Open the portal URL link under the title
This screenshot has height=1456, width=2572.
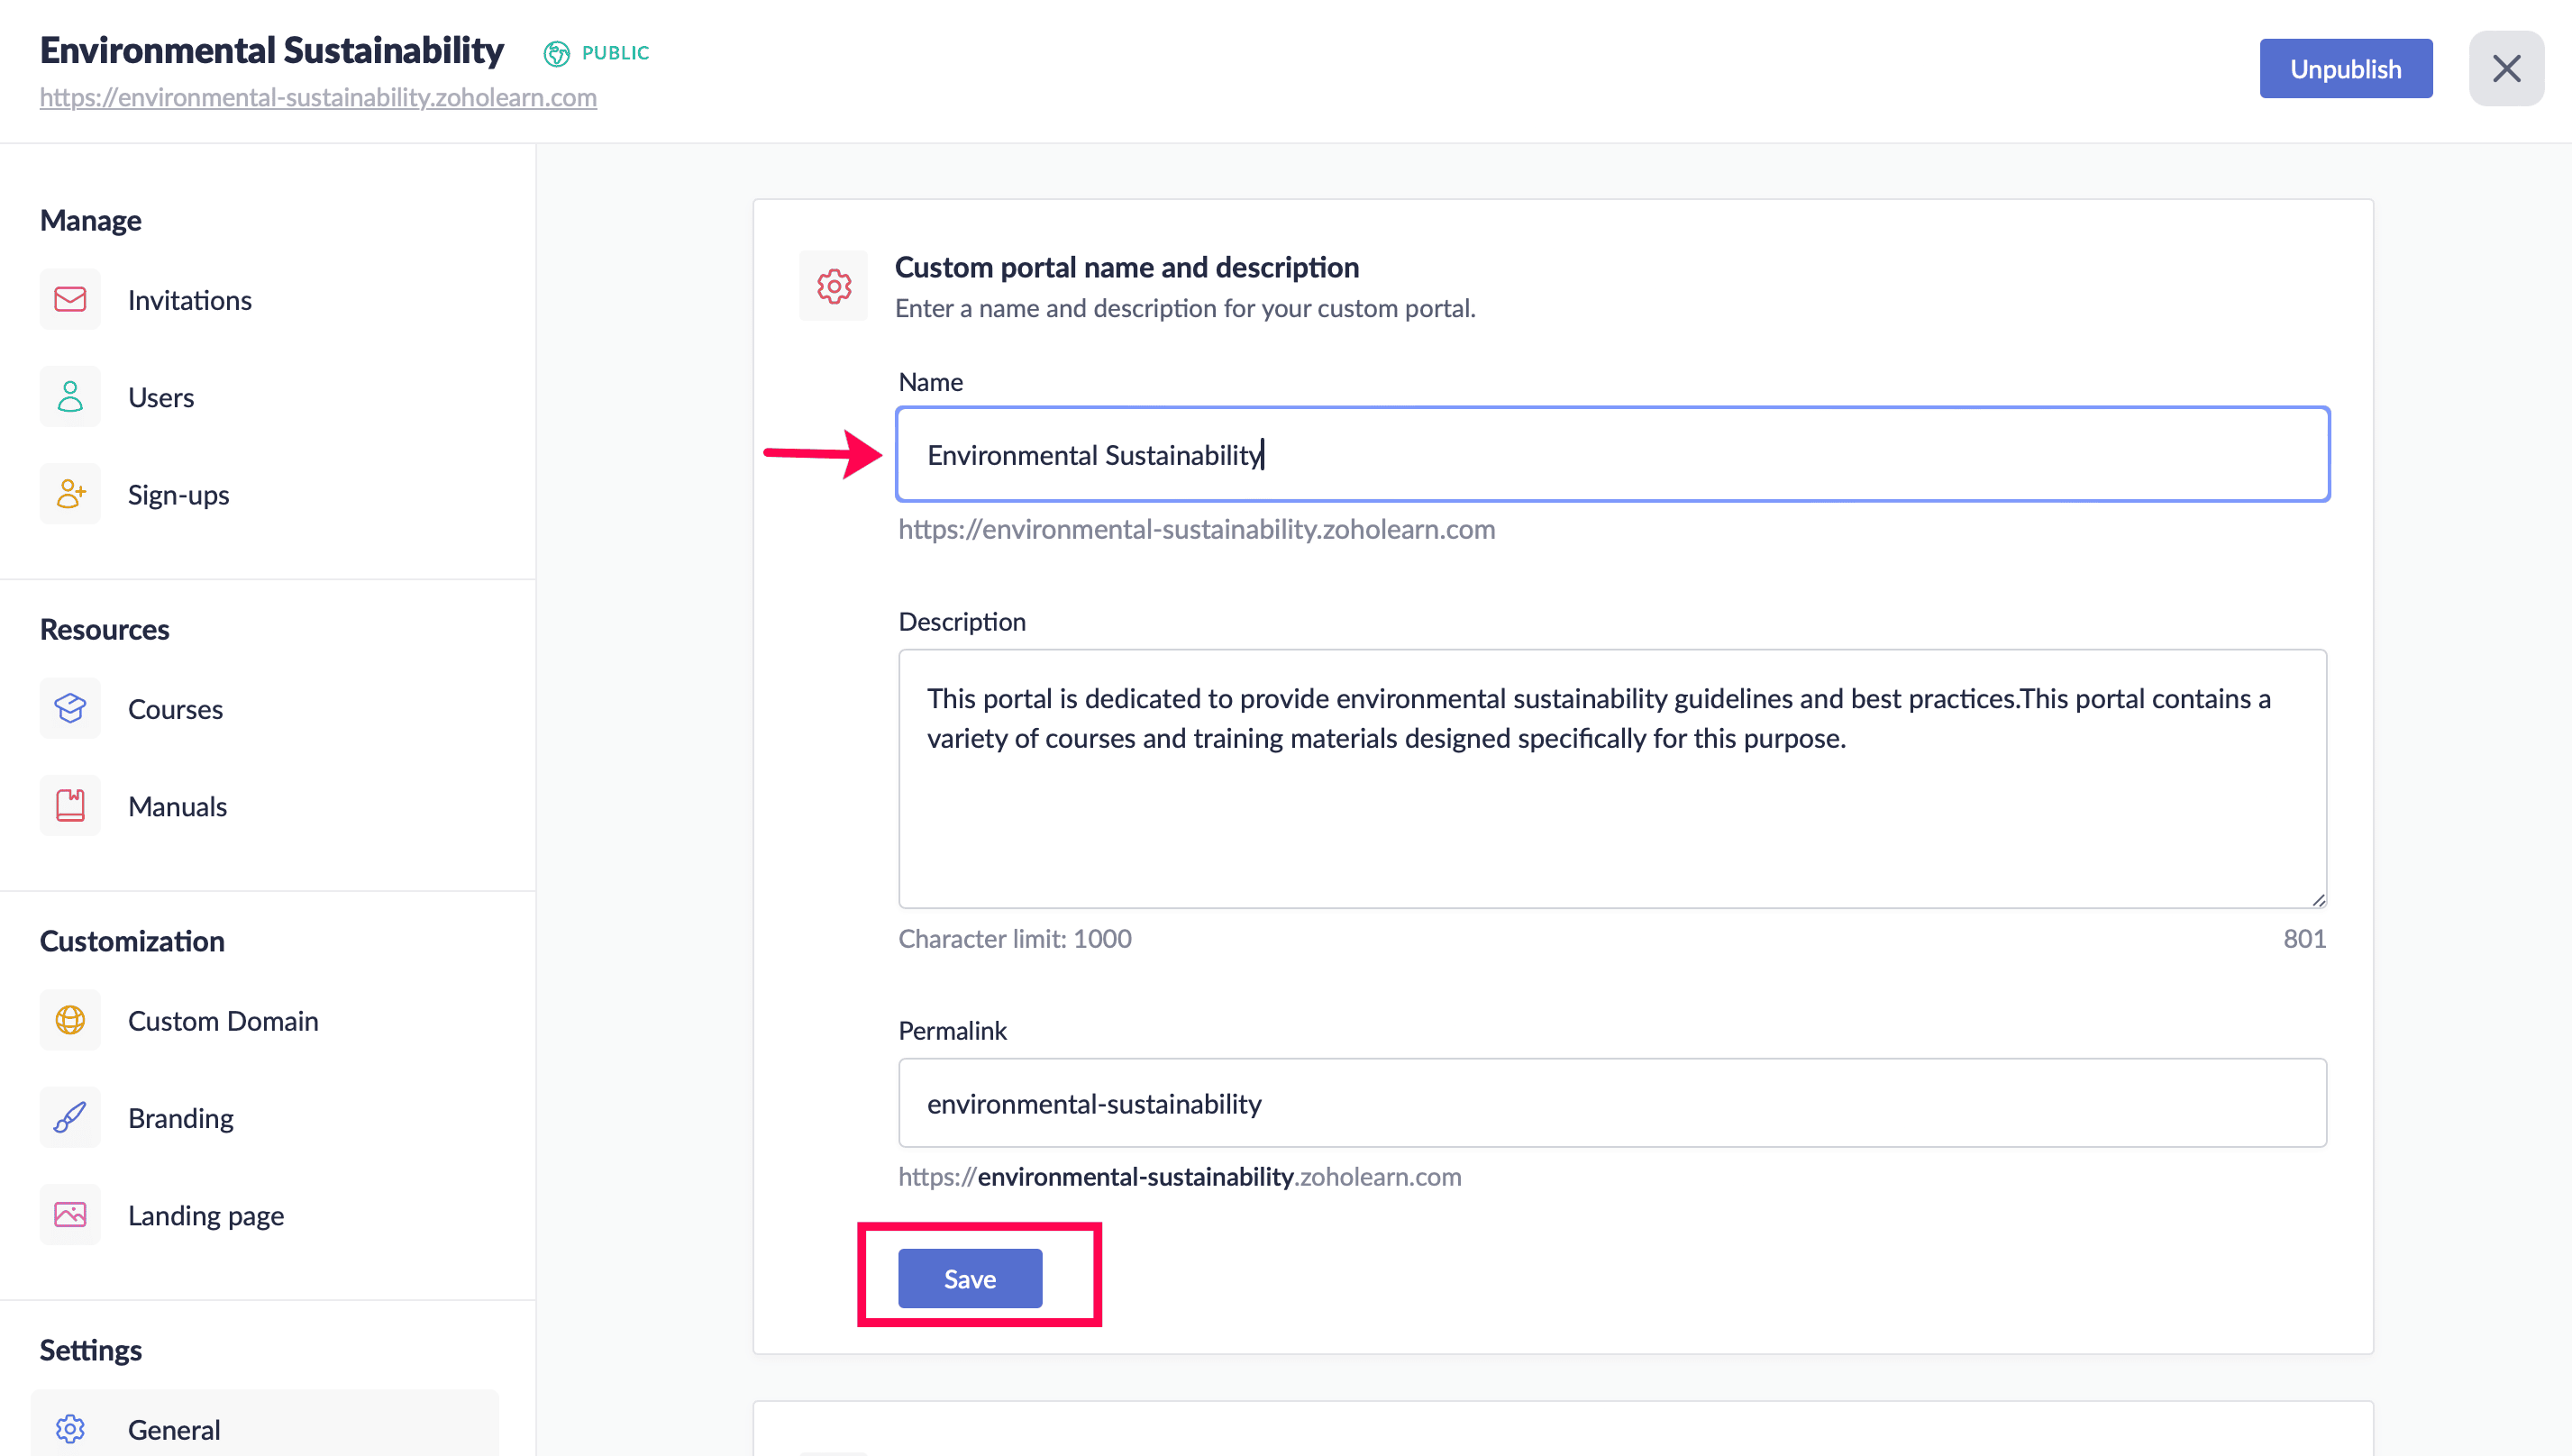pyautogui.click(x=318, y=98)
